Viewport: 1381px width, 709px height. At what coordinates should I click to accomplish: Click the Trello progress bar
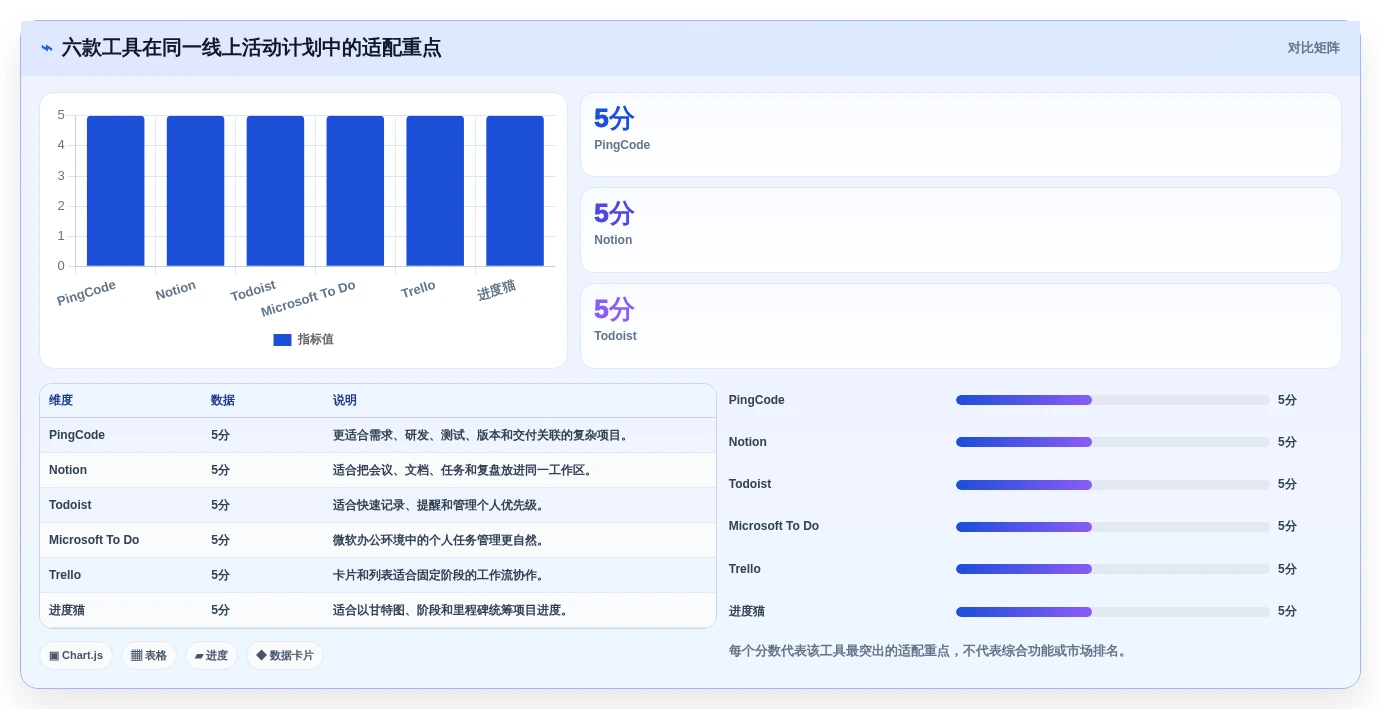click(1112, 569)
